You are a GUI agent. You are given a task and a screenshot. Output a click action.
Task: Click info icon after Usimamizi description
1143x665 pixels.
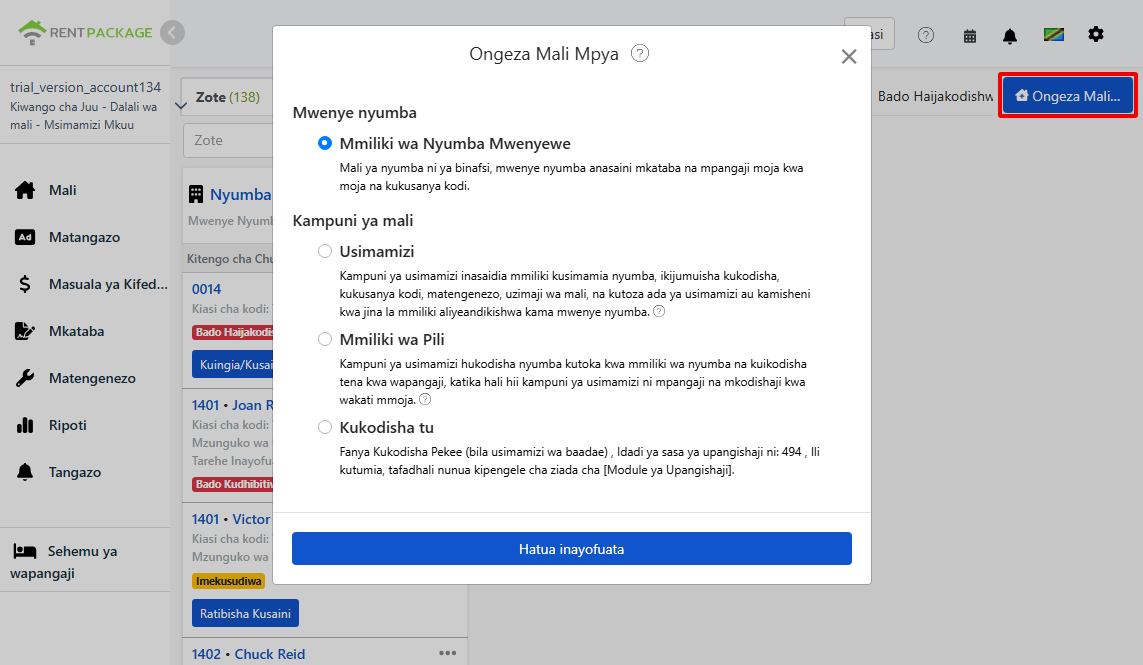(659, 311)
